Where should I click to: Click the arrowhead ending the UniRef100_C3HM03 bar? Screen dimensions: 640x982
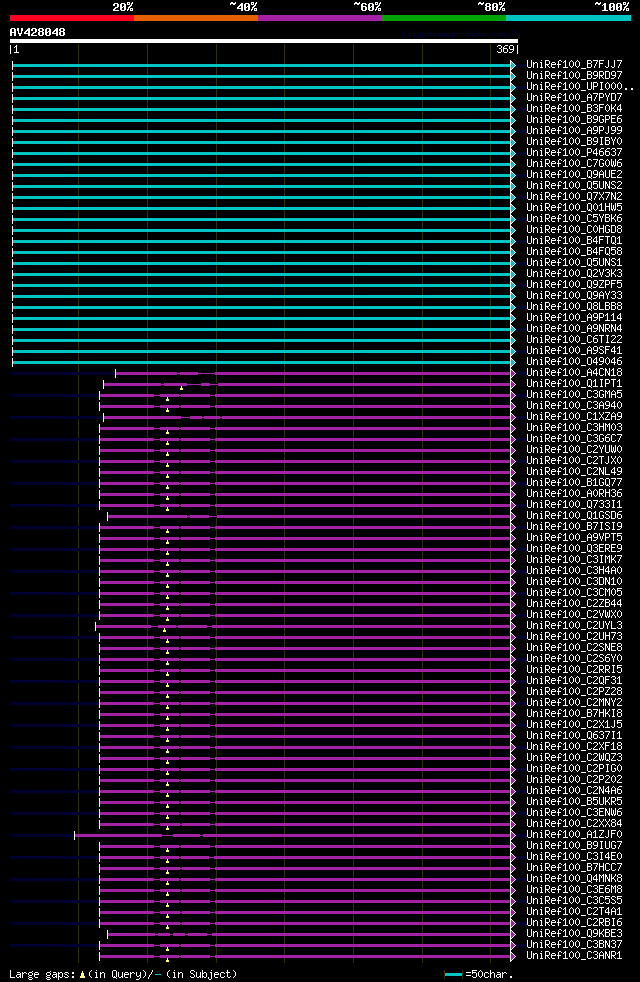514,428
